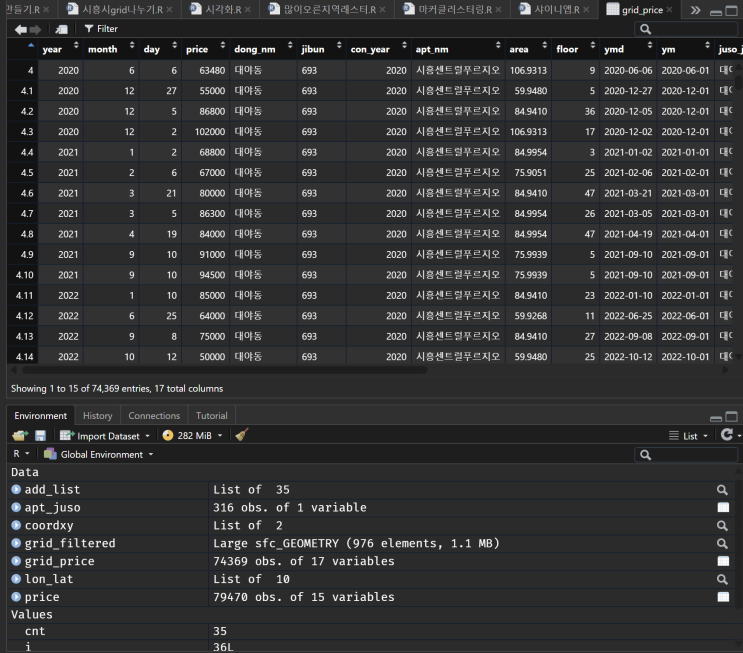Open Import Dataset dropdown
743x653 pixels.
tap(105, 435)
